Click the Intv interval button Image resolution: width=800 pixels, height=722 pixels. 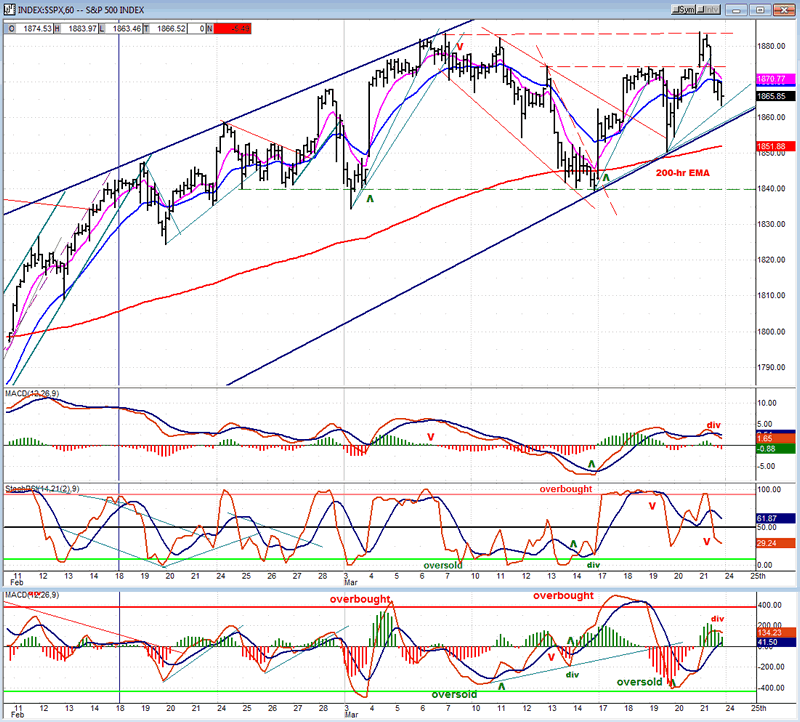tap(711, 10)
